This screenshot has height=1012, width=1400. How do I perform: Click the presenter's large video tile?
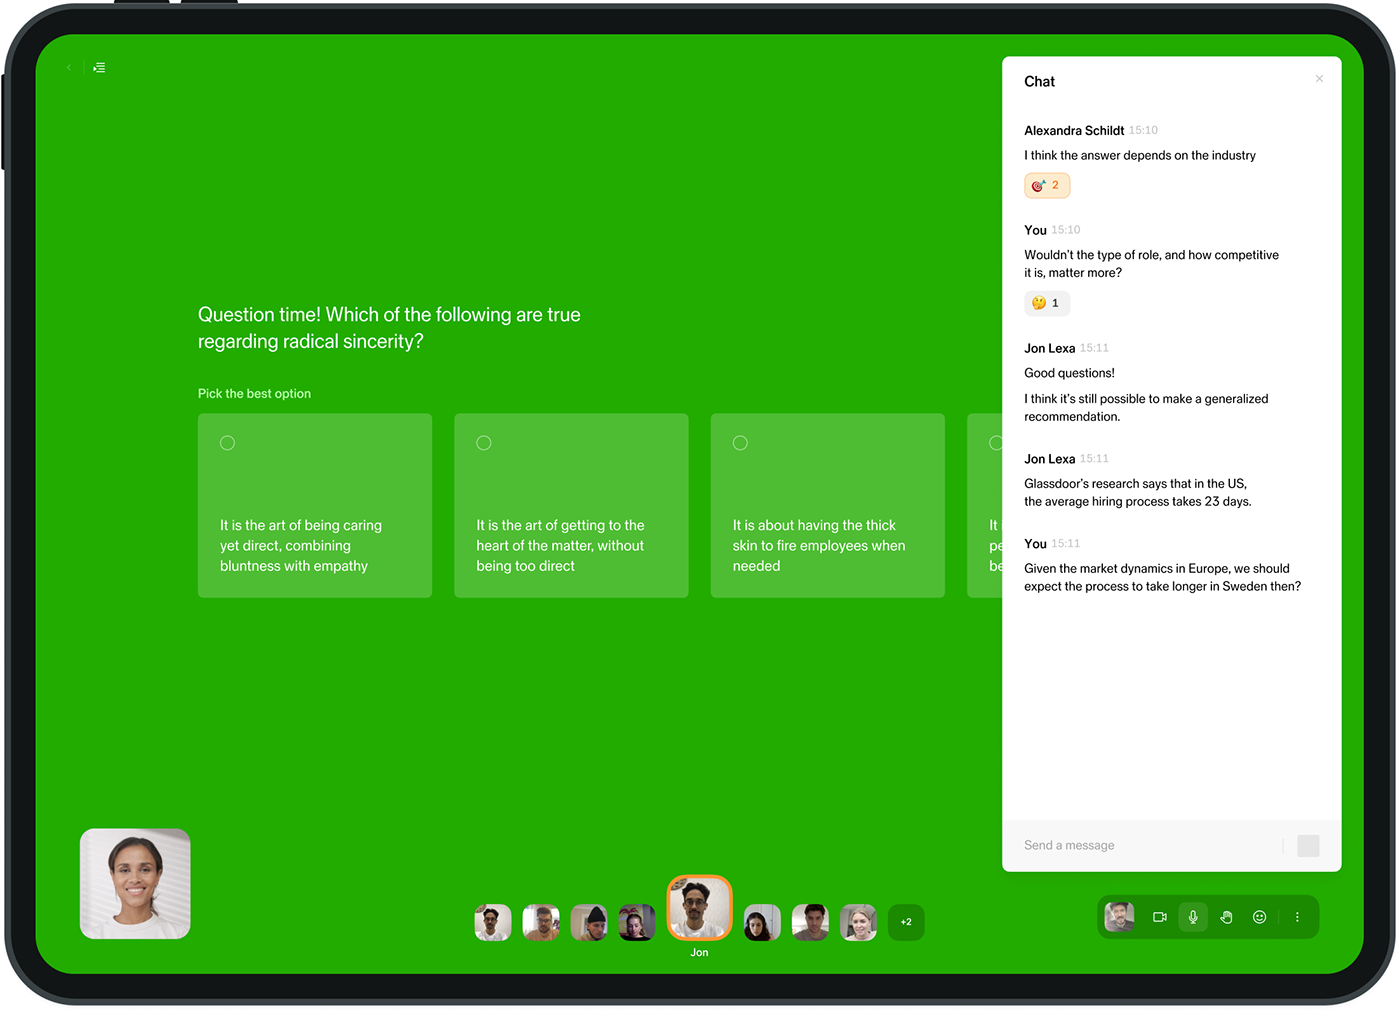135,884
